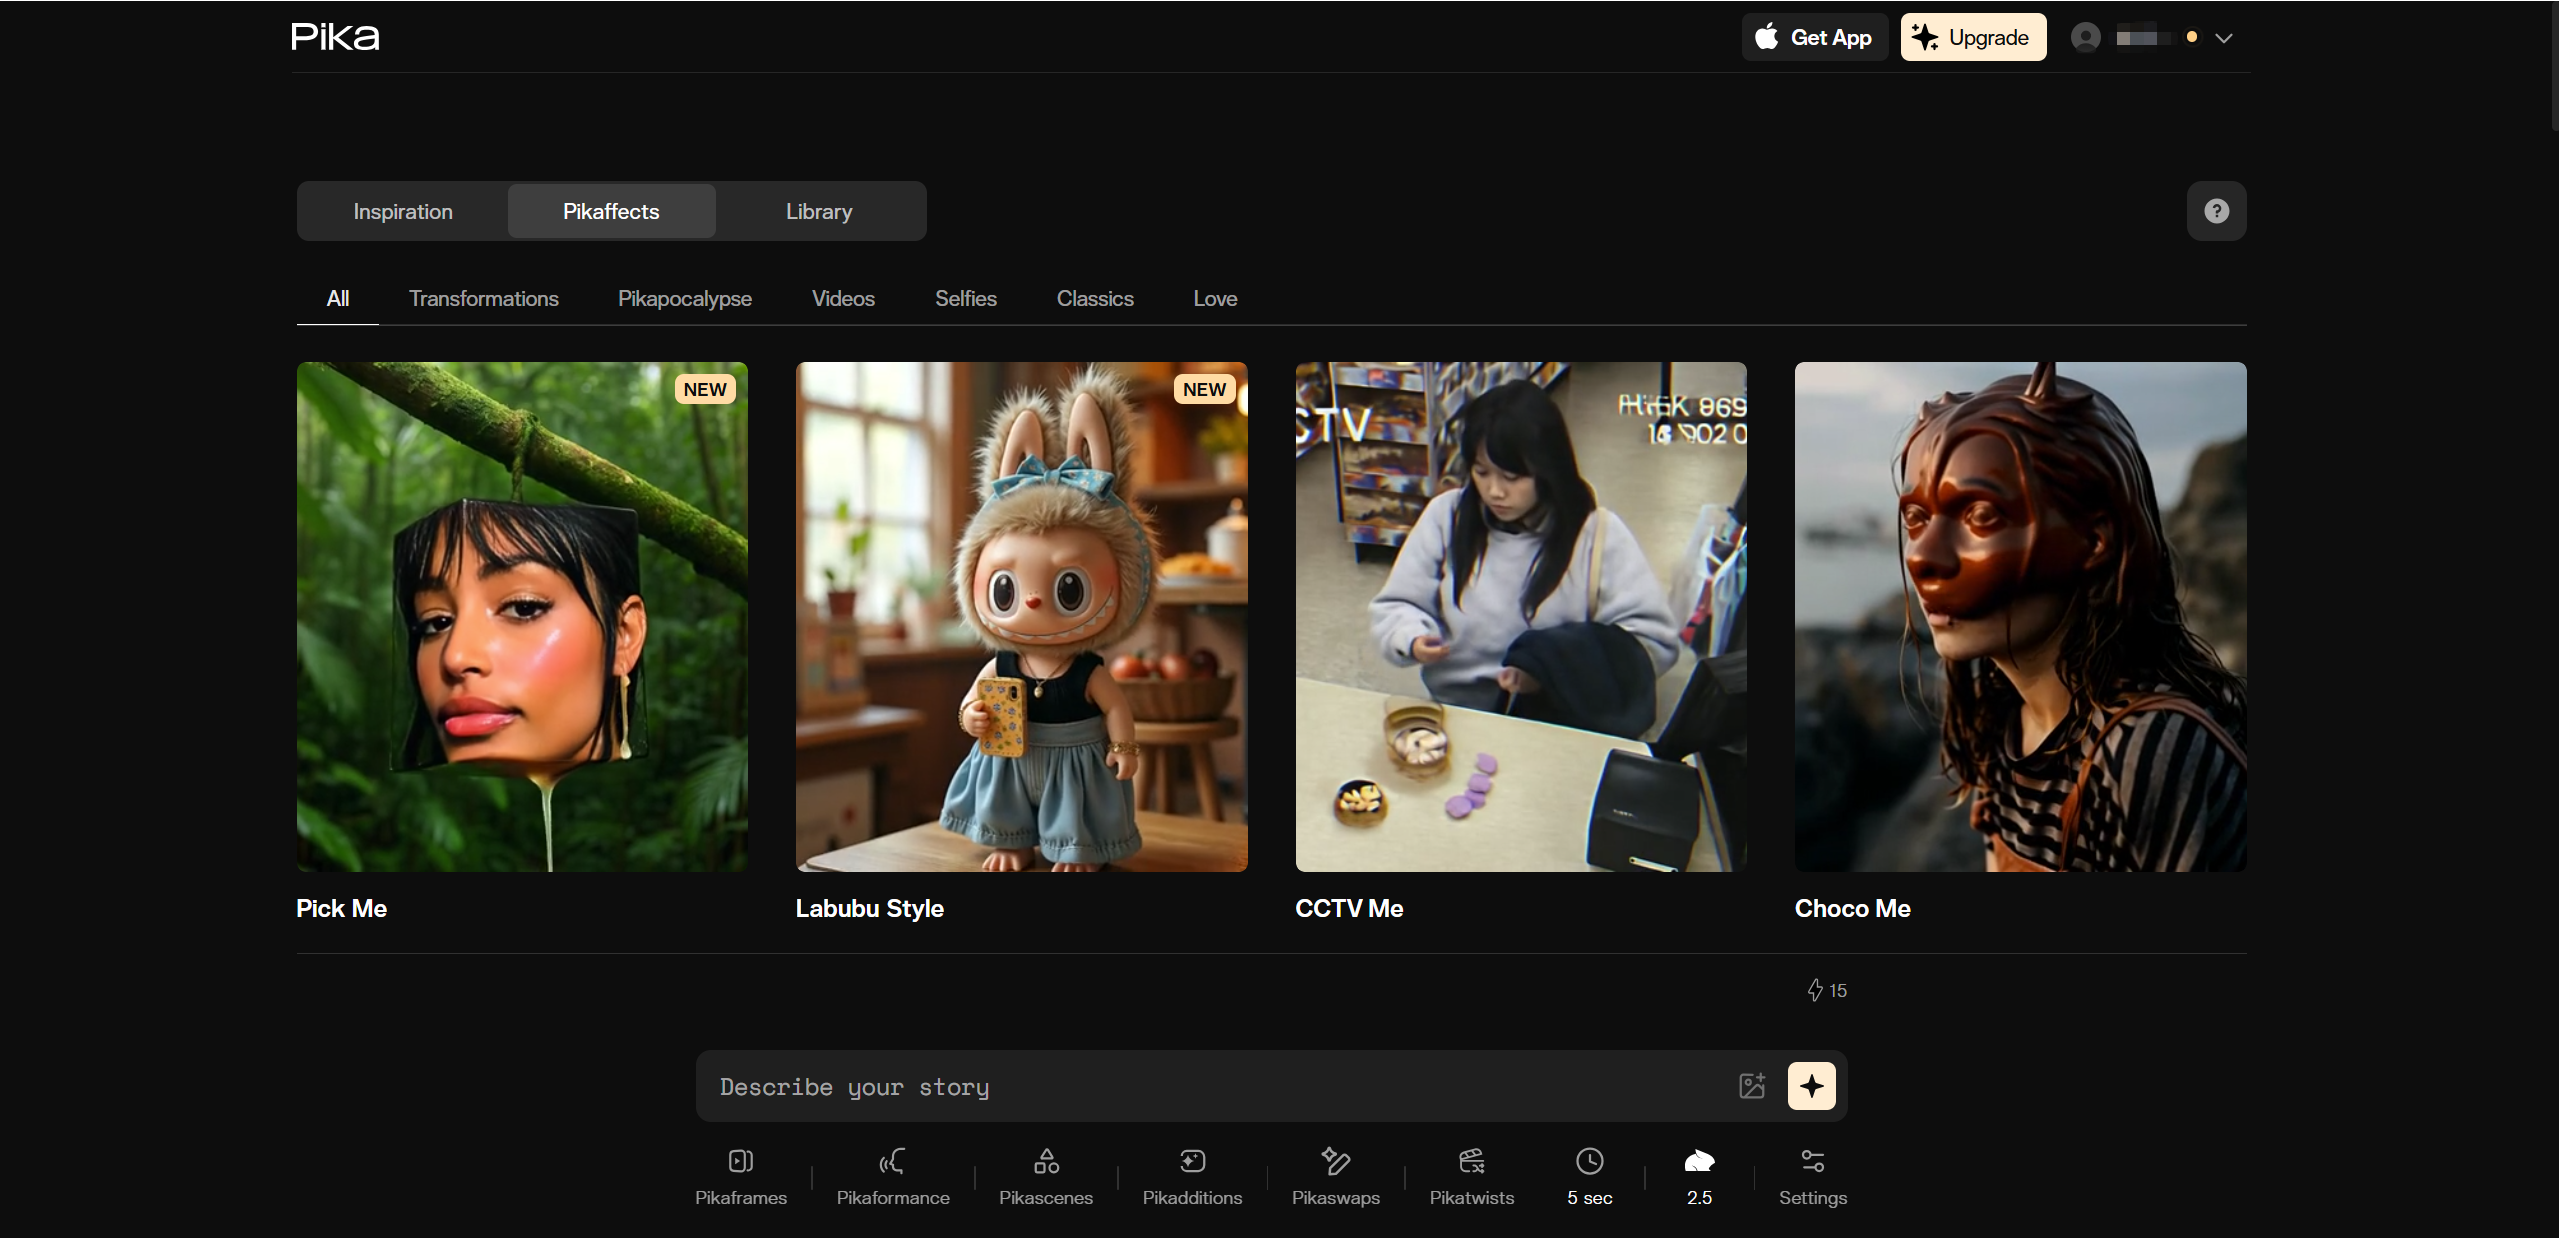
Task: Click the upload image icon in prompt box
Action: point(1752,1086)
